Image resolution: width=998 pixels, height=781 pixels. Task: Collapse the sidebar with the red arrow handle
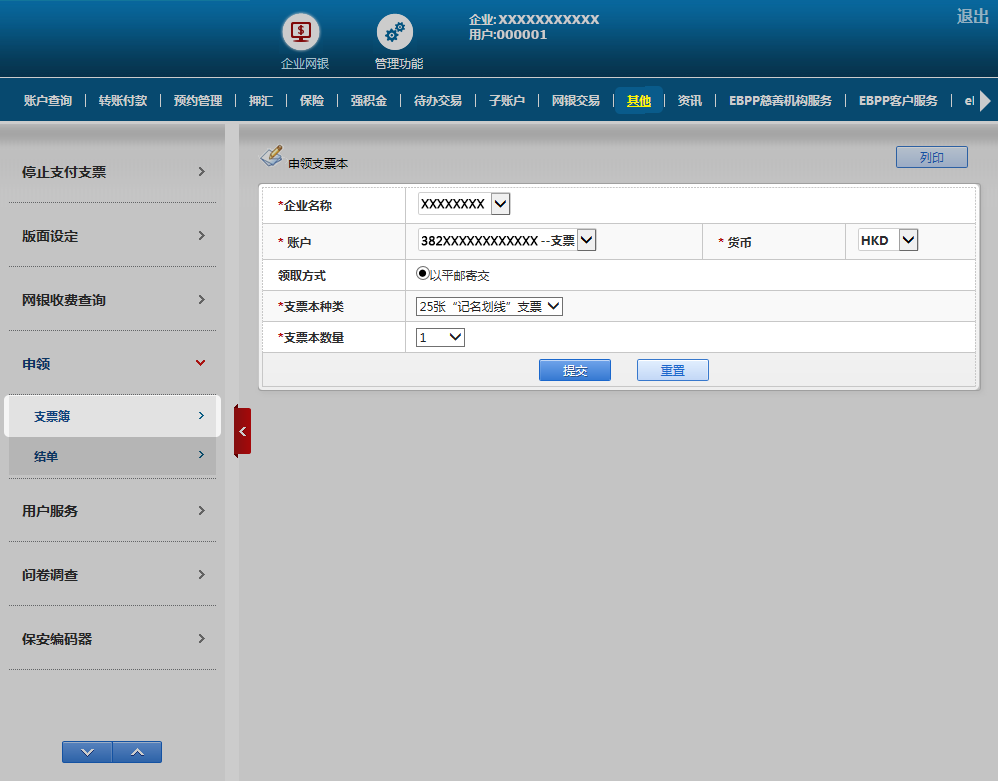242,431
